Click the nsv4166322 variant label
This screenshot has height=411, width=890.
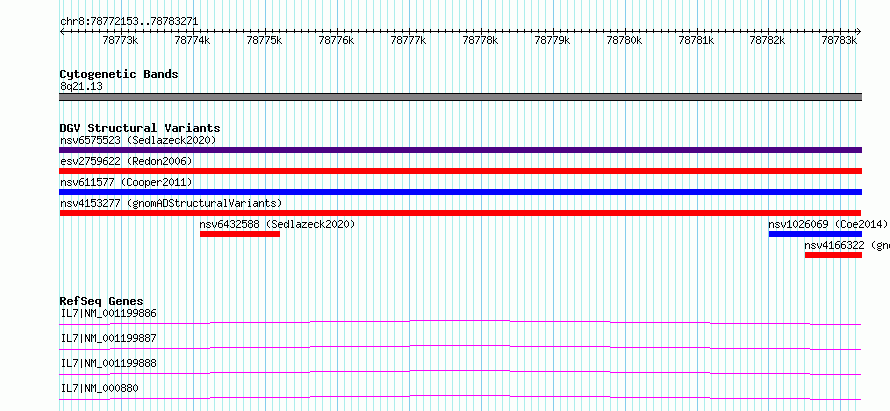[x=847, y=245]
